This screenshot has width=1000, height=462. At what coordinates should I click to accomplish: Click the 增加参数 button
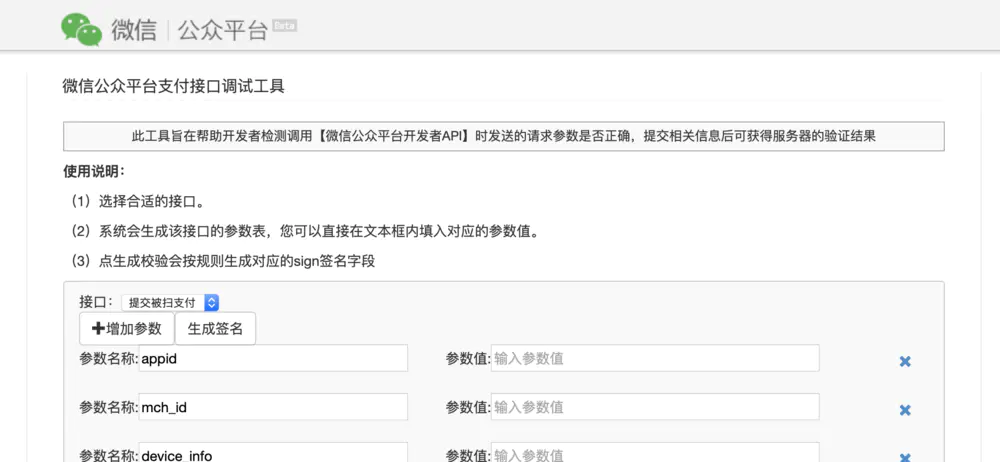(127, 329)
